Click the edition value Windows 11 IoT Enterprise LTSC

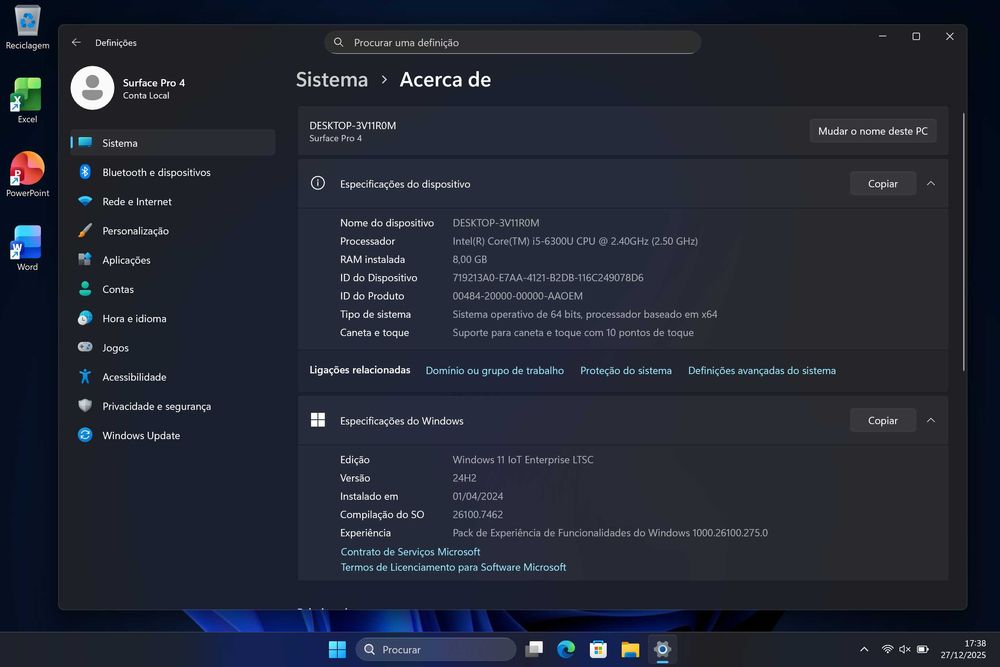[522, 460]
